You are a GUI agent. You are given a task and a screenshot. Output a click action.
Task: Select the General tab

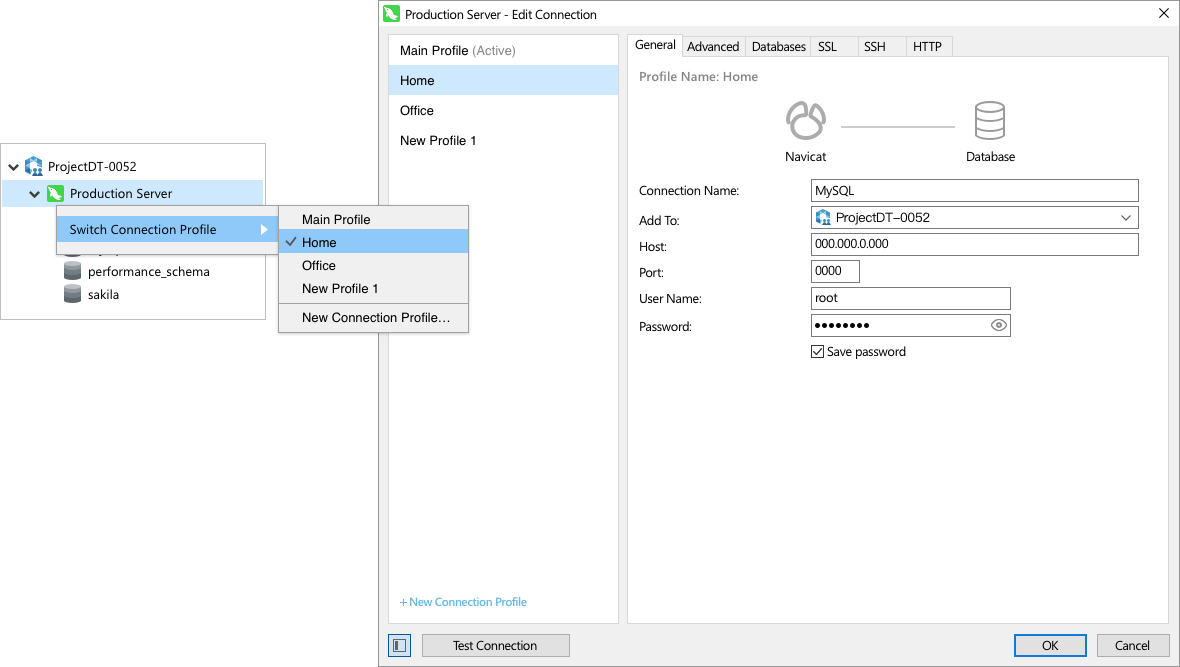(x=655, y=45)
